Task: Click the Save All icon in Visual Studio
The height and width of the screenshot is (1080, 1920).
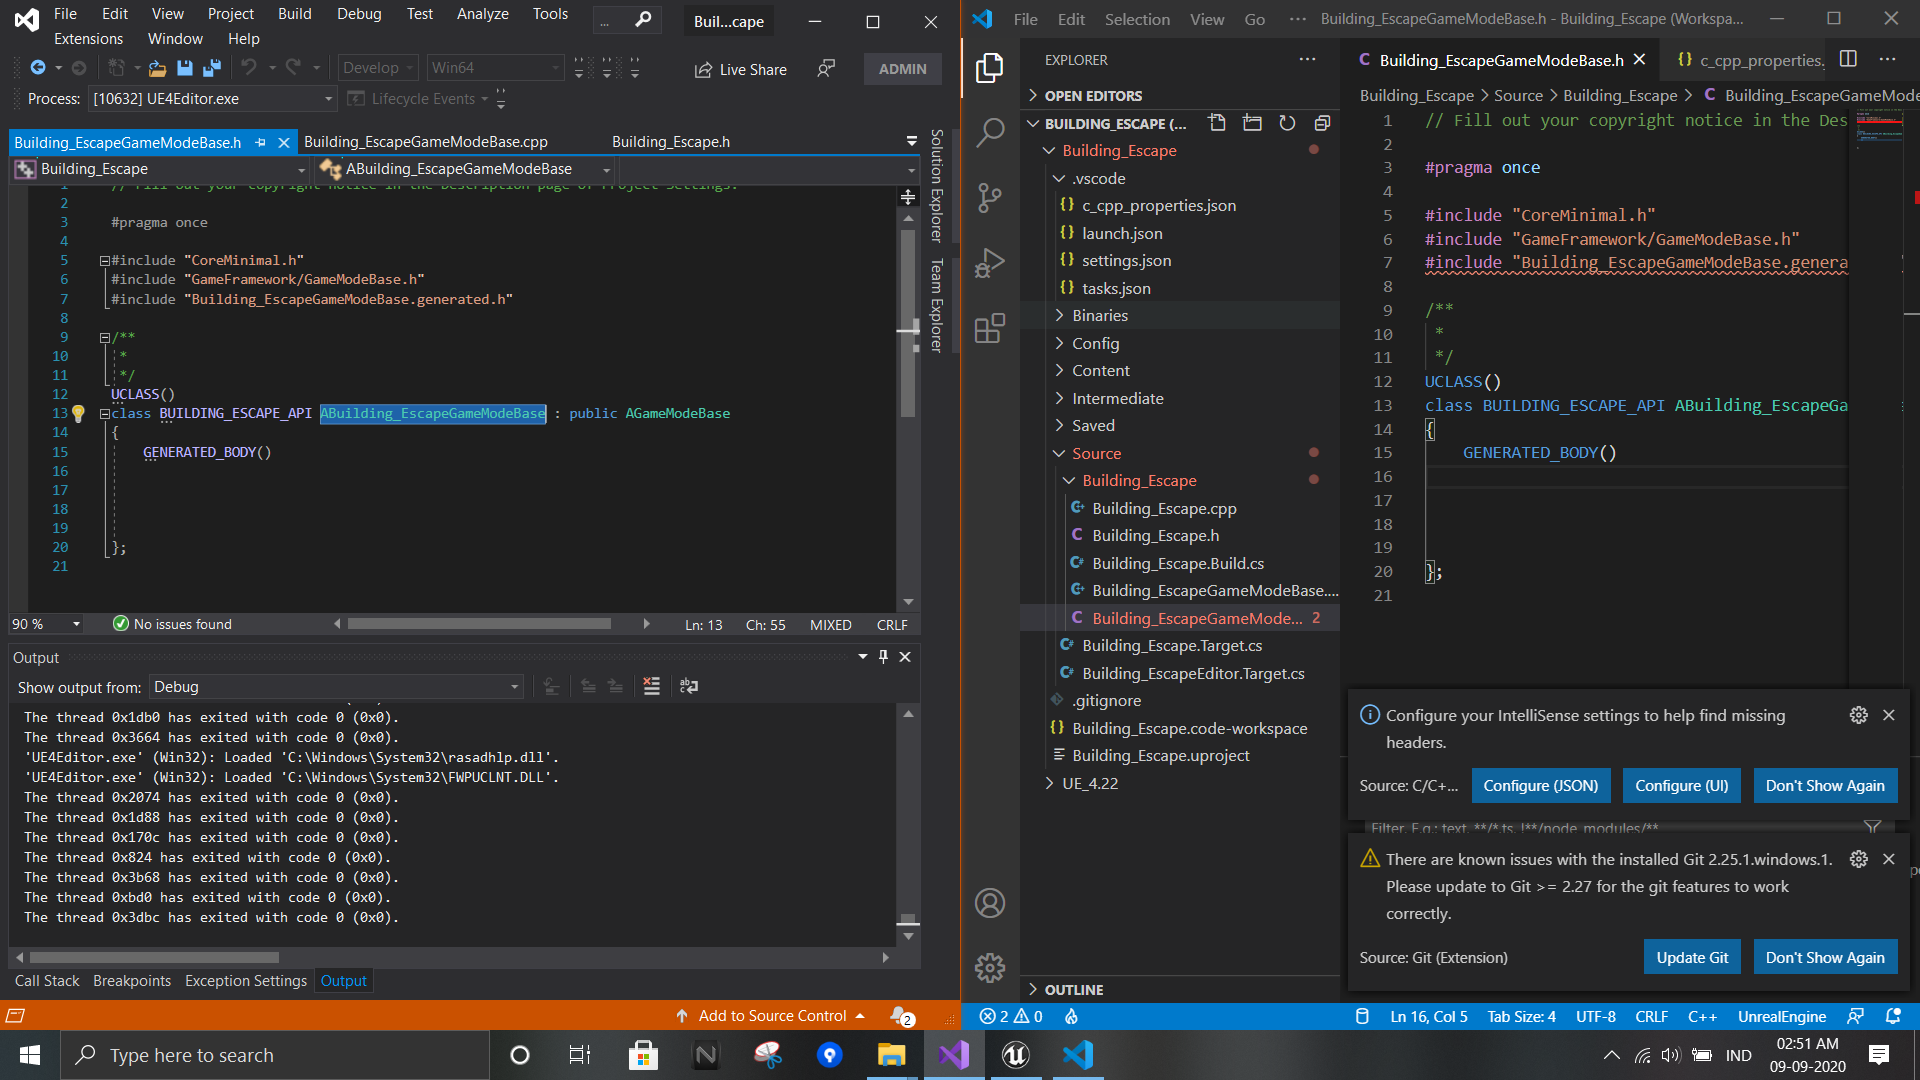Action: point(211,68)
